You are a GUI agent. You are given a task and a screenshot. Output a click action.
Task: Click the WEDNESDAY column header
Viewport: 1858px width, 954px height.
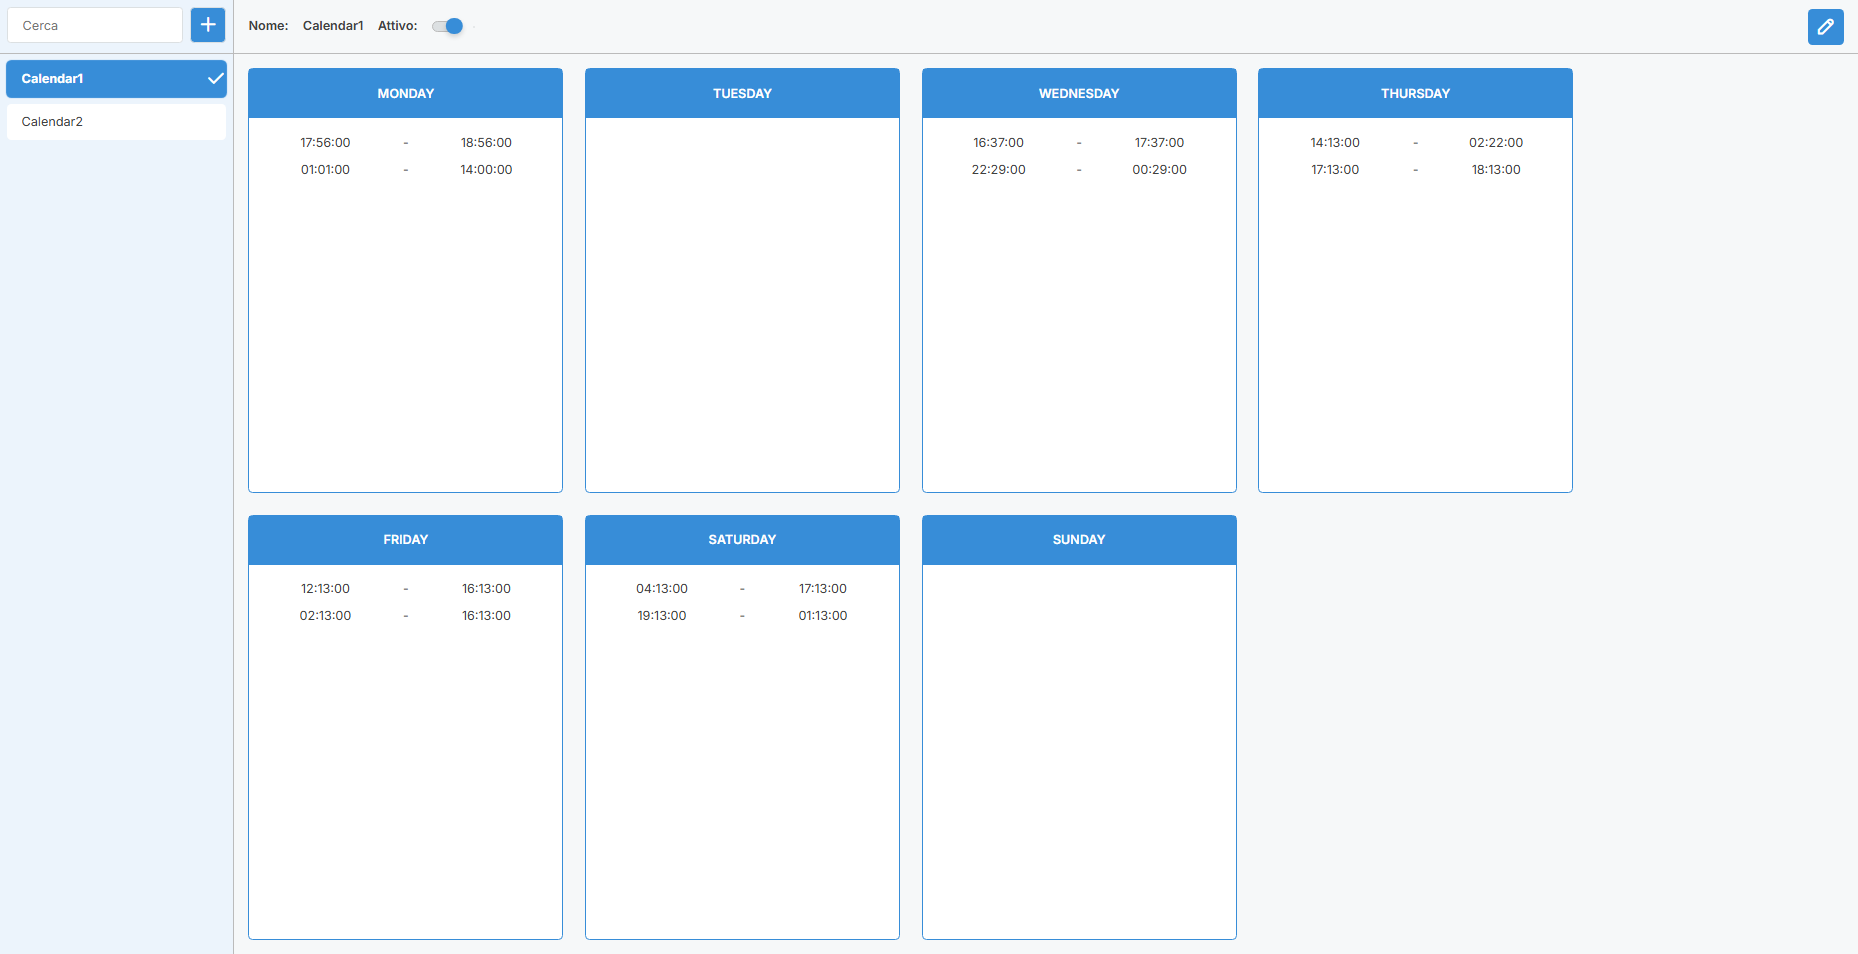(x=1078, y=94)
